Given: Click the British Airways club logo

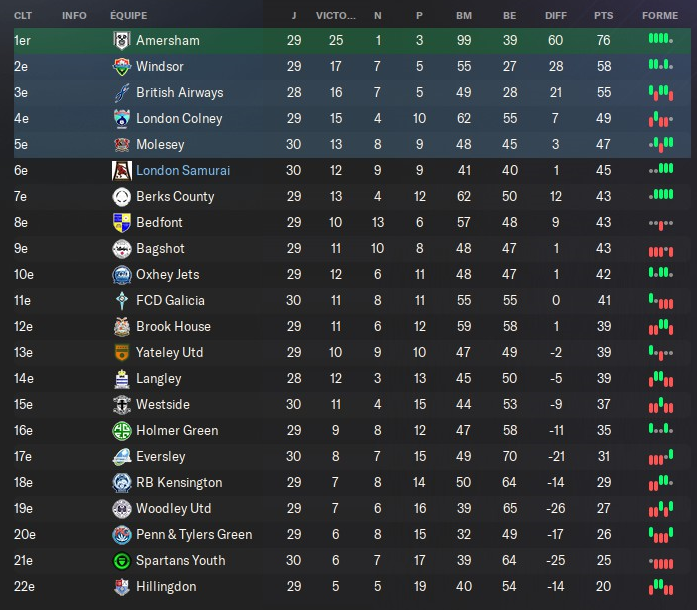Looking at the screenshot, I should pyautogui.click(x=121, y=93).
